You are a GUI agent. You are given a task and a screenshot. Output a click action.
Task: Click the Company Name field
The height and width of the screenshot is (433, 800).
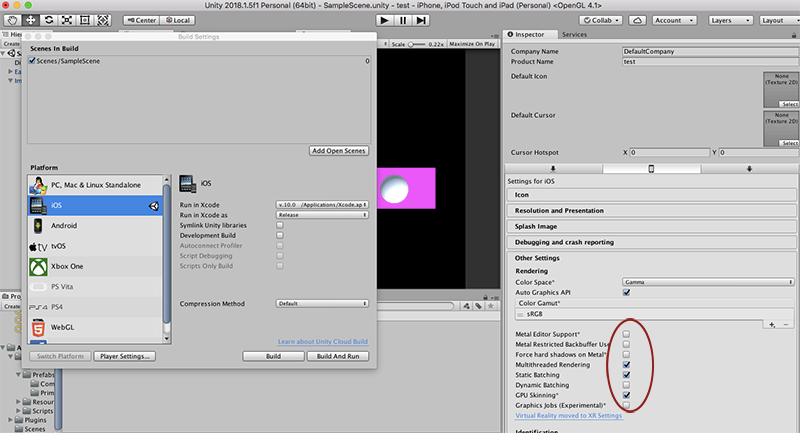[x=710, y=52]
